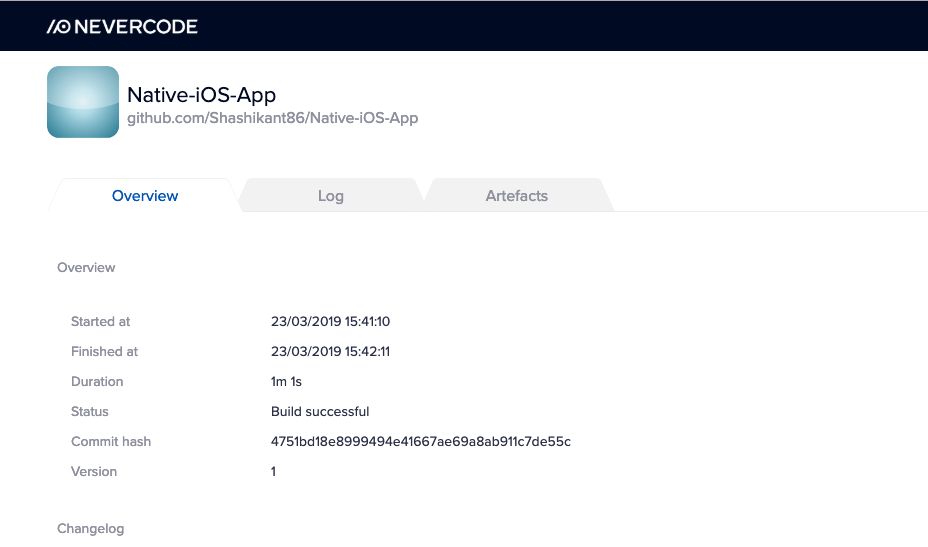Click the Started at label
Viewport: 928px width, 547px height.
pos(101,321)
